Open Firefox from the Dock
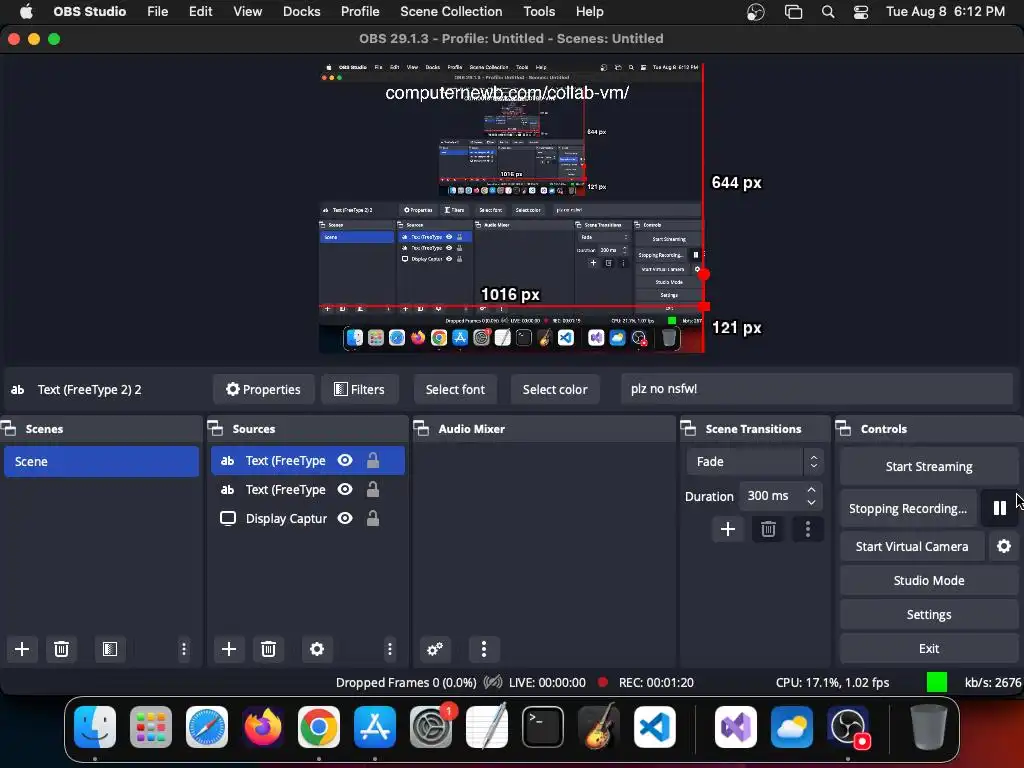The width and height of the screenshot is (1024, 768). tap(263, 727)
